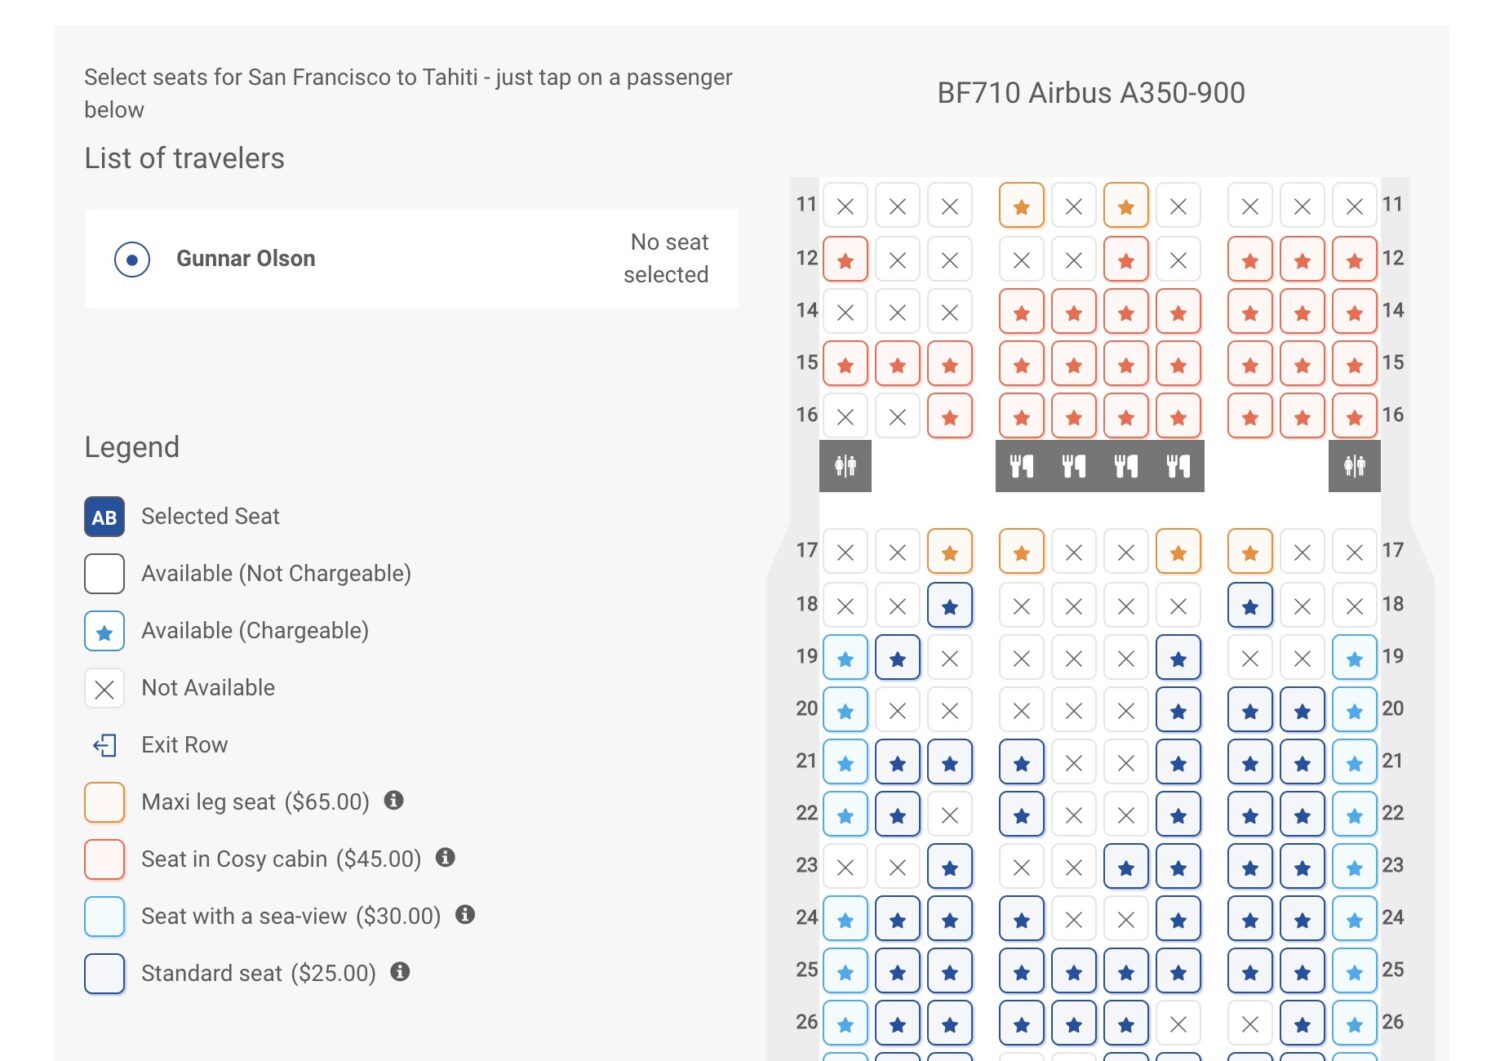Select the Maxi leg seat in row 17
This screenshot has width=1500, height=1061.
click(949, 551)
